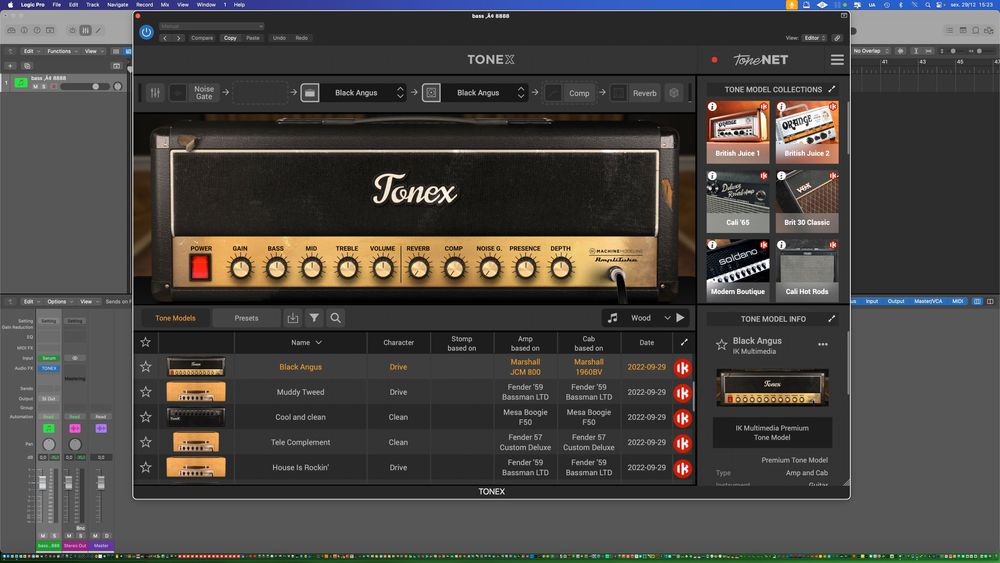Flip the red POWER switch on amp
Screen dimensions: 1000x563
click(201, 267)
